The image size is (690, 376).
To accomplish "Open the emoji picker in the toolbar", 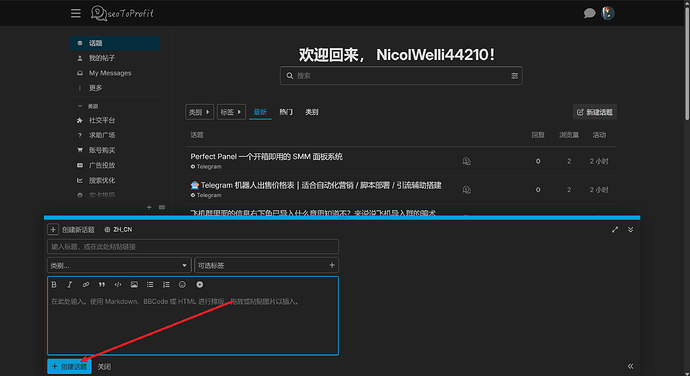I will point(182,285).
